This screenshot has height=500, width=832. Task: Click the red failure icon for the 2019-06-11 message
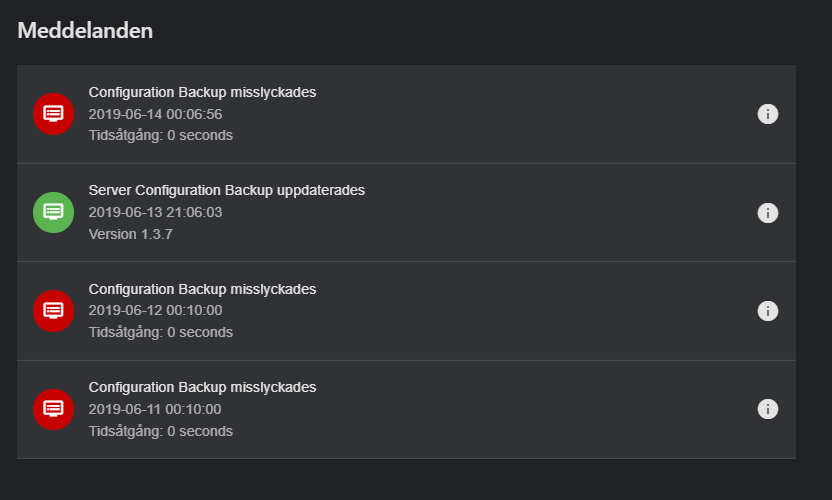53,409
